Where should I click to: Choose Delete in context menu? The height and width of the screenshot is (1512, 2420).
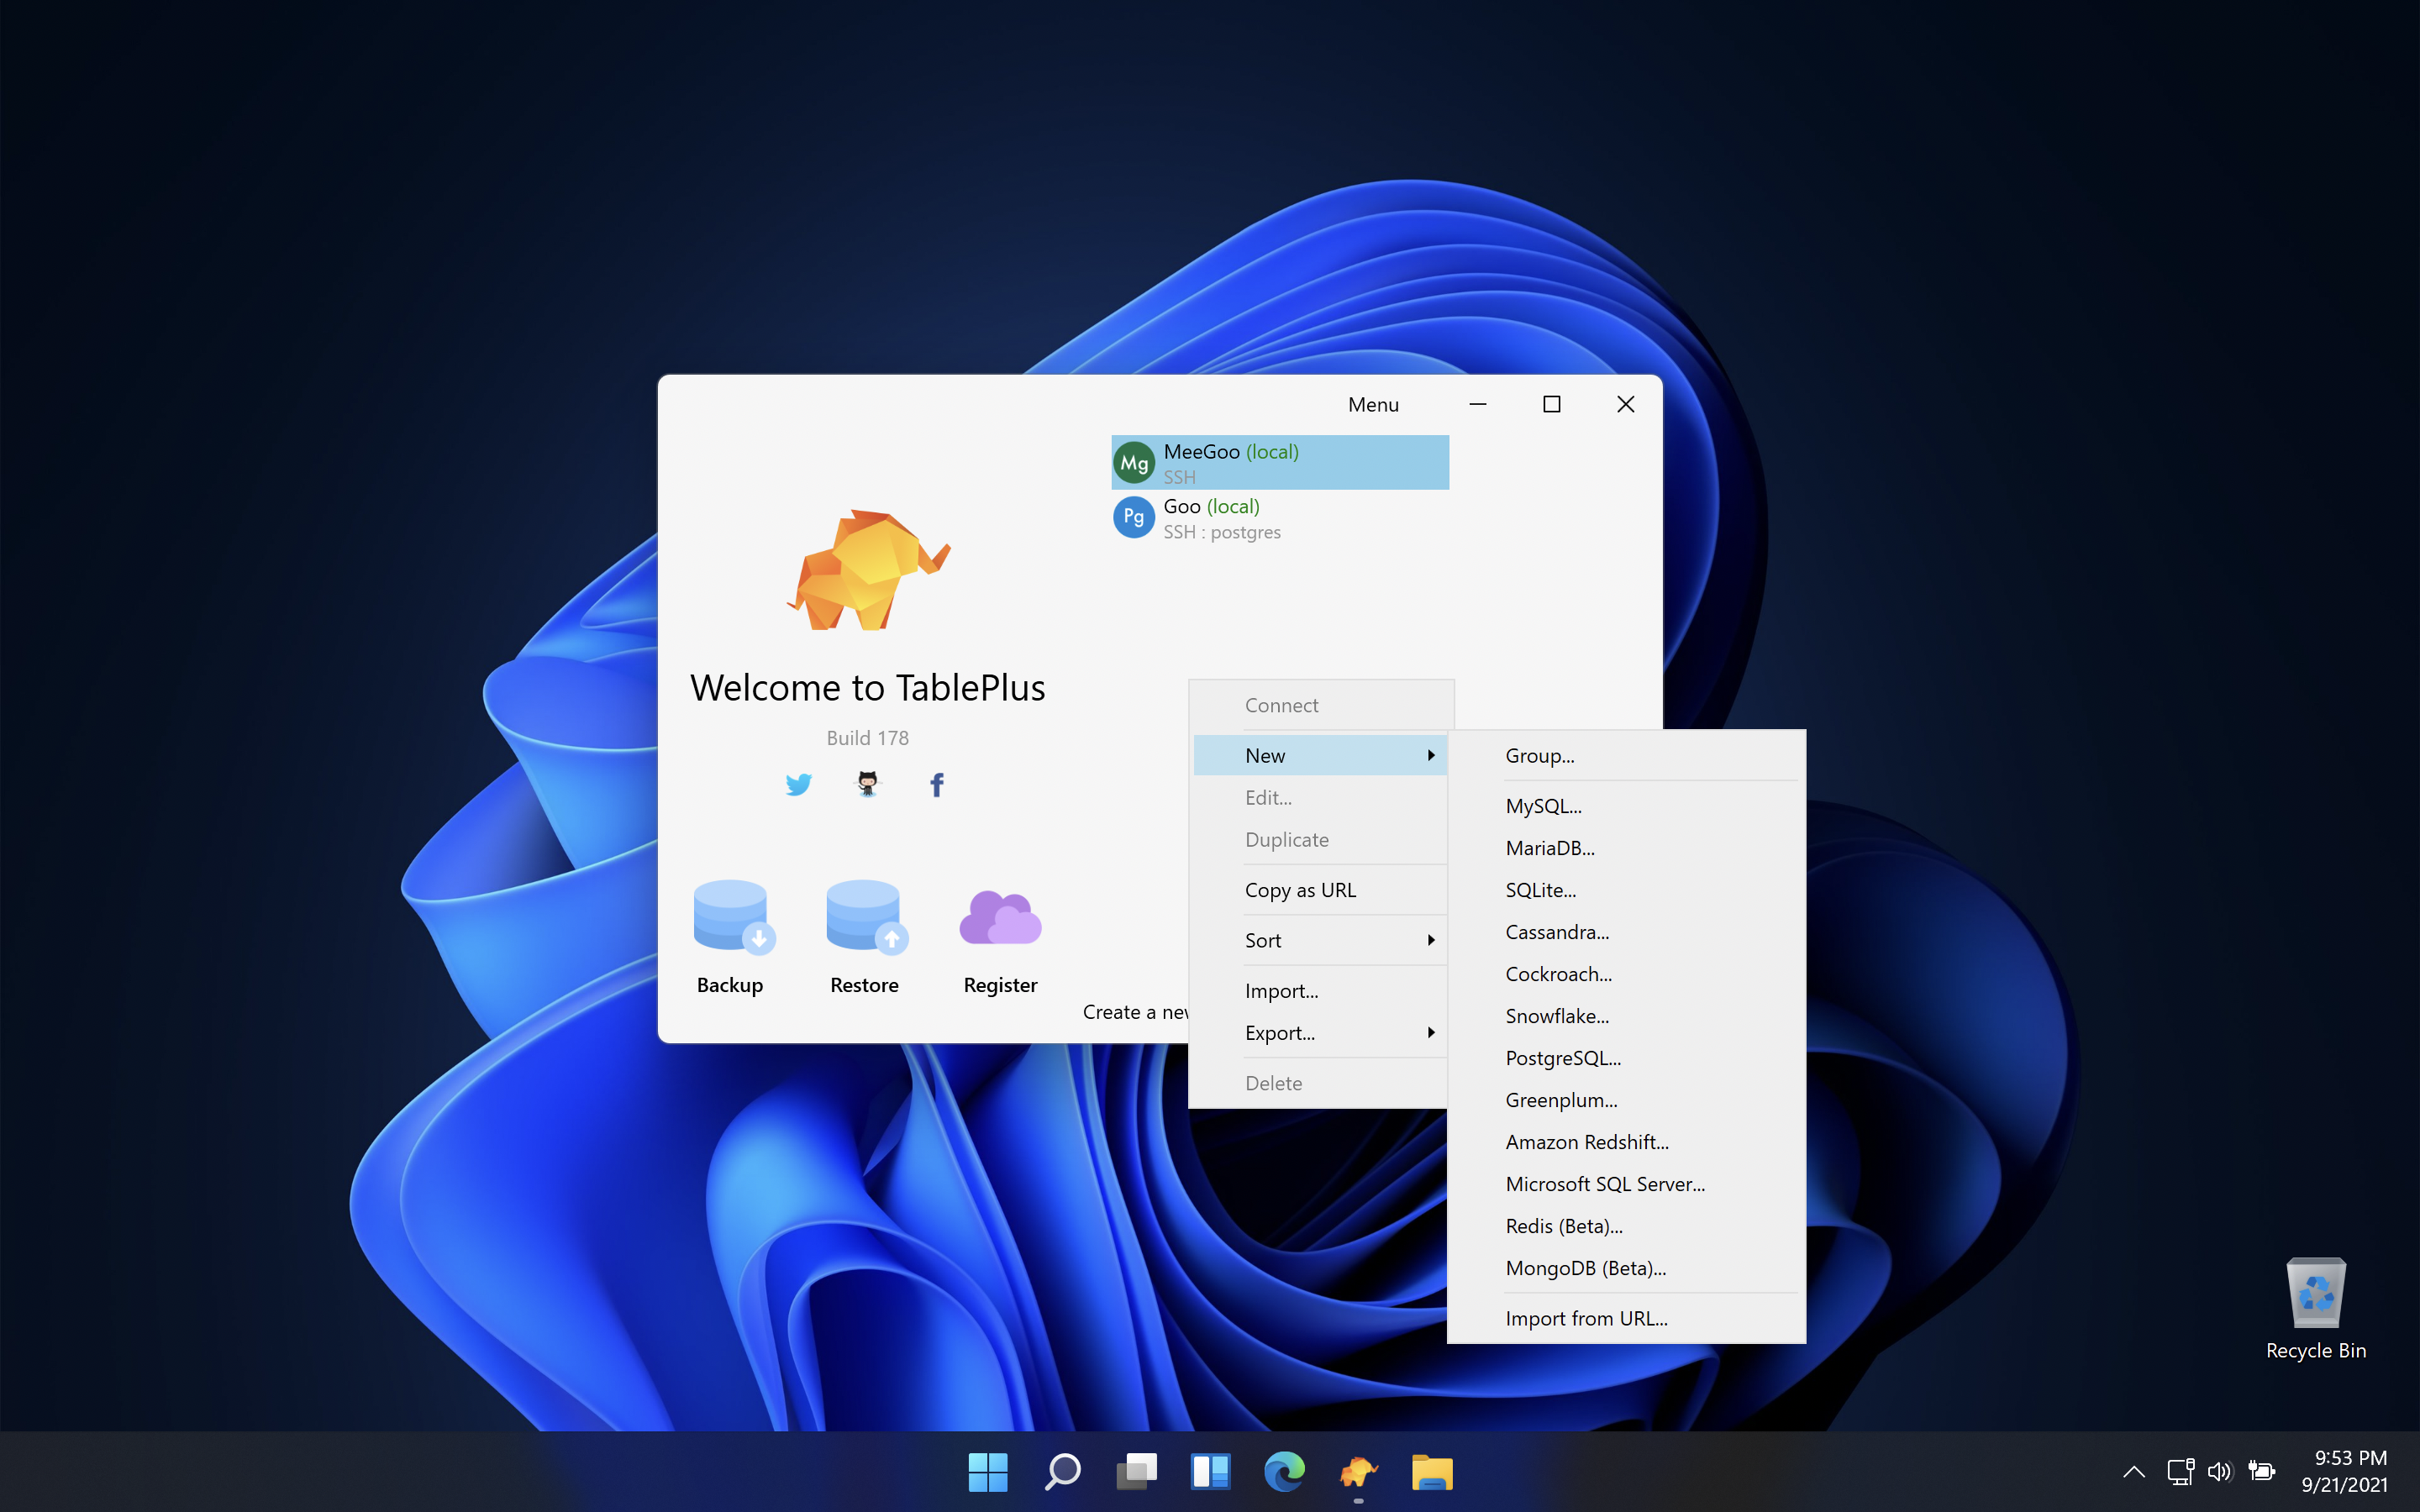pos(1320,1083)
